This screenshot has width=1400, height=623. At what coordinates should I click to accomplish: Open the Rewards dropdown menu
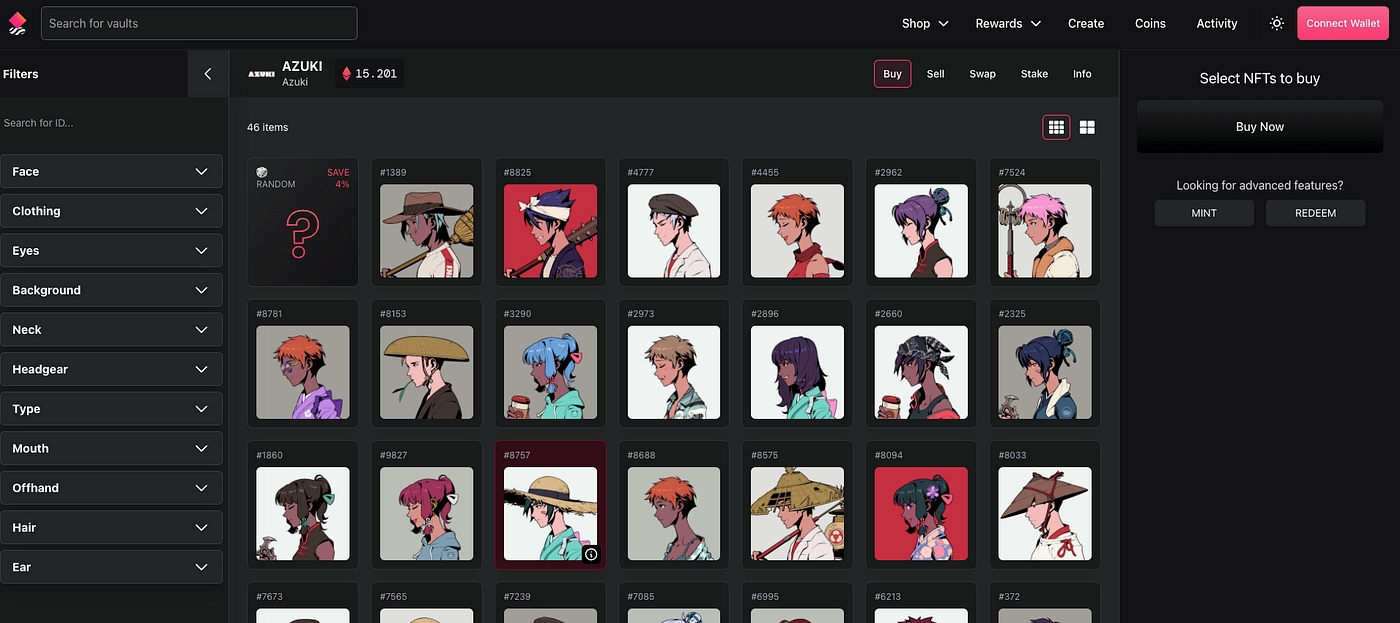click(x=1007, y=23)
